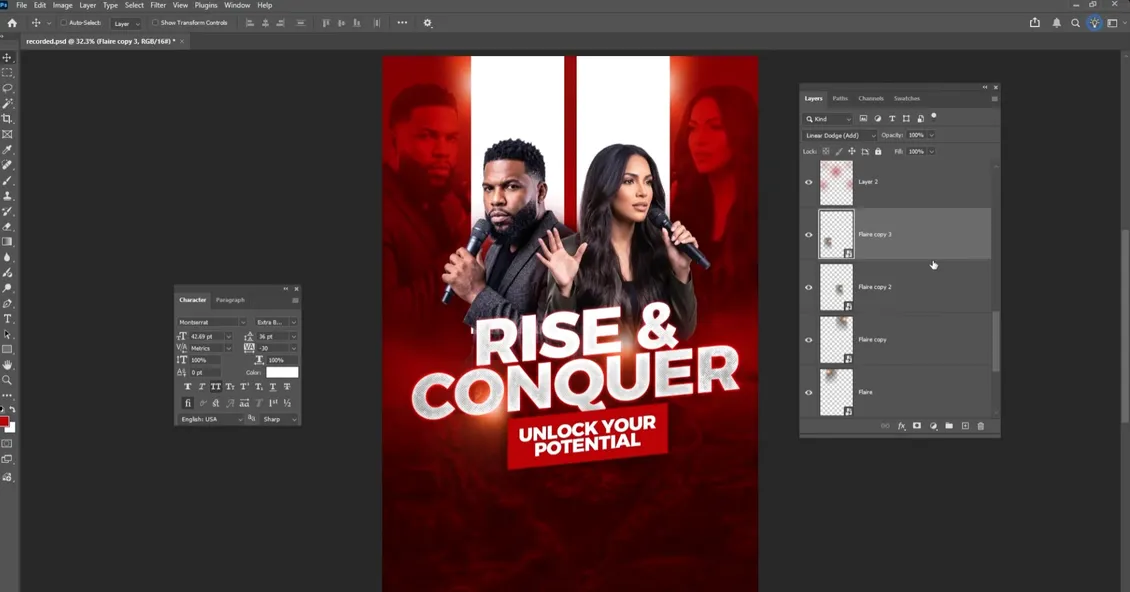1130x592 pixels.
Task: Select the Flaire copy 2 layer thumbnail
Action: [836, 287]
